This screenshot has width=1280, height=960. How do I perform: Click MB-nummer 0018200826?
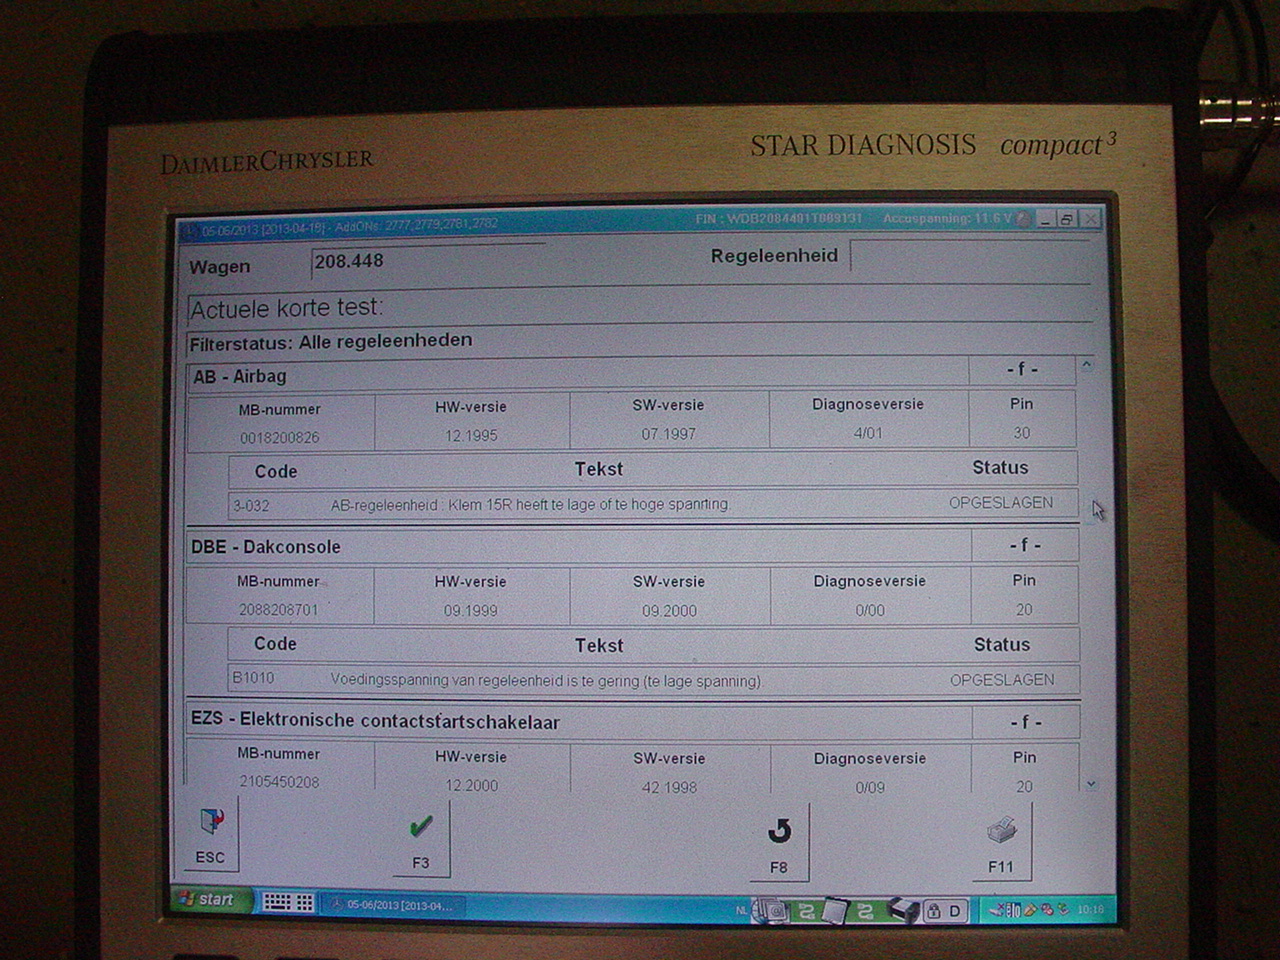click(280, 438)
